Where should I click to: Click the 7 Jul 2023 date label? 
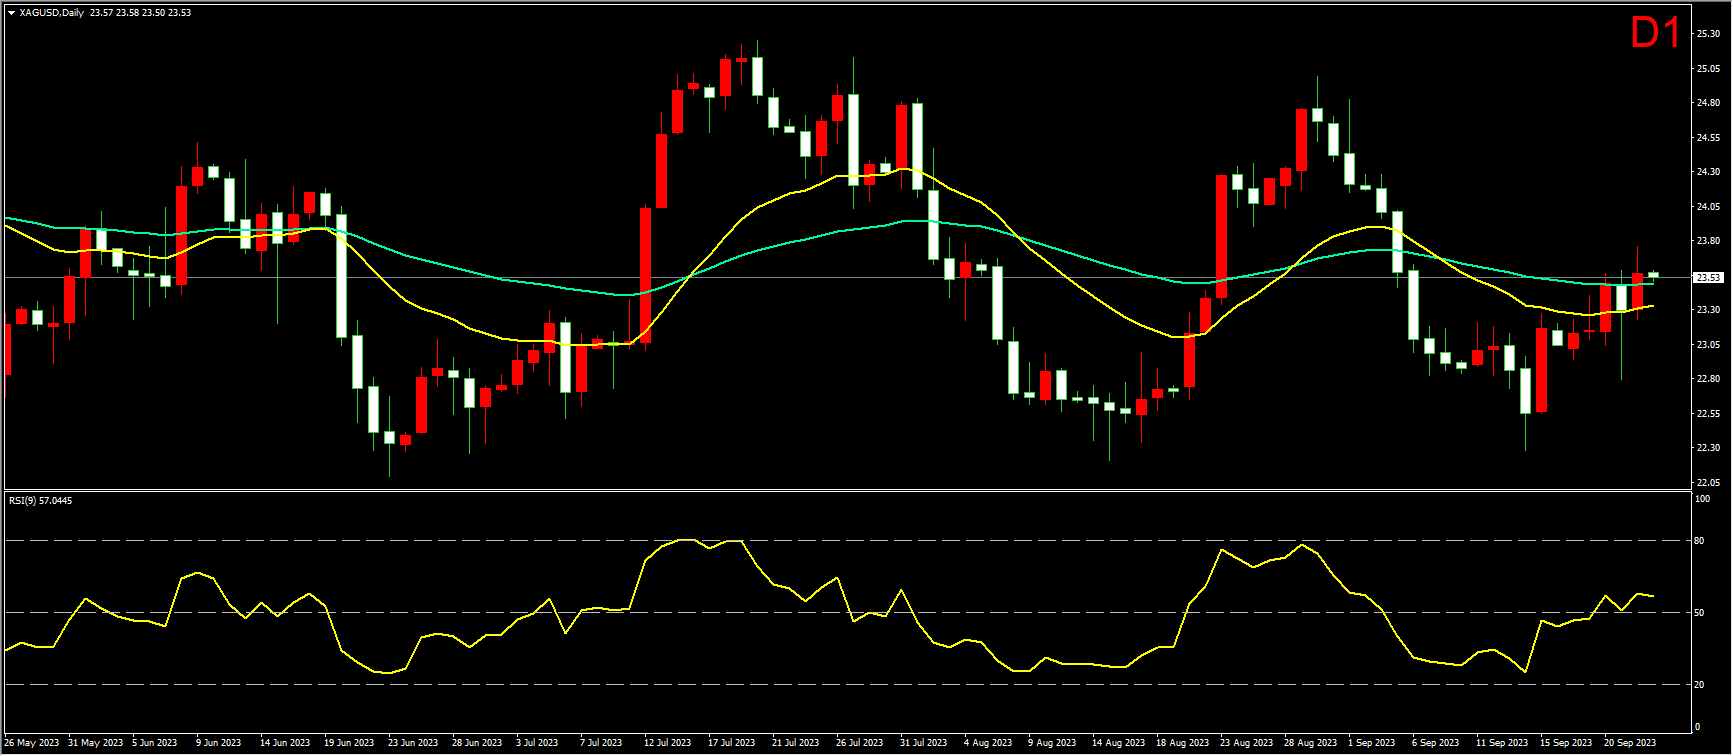[x=602, y=743]
